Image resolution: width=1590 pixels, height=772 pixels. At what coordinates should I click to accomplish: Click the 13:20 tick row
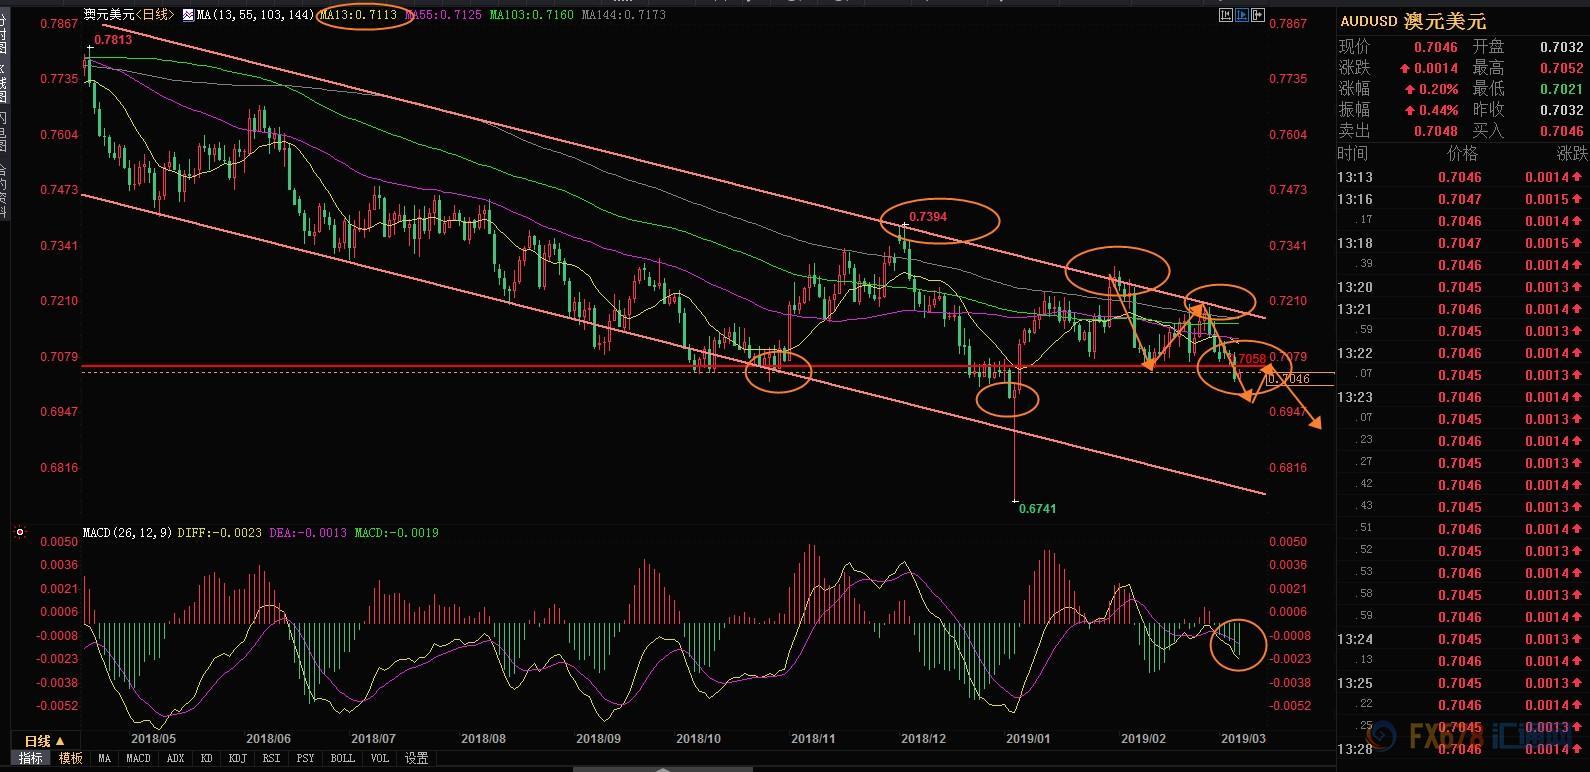1462,287
